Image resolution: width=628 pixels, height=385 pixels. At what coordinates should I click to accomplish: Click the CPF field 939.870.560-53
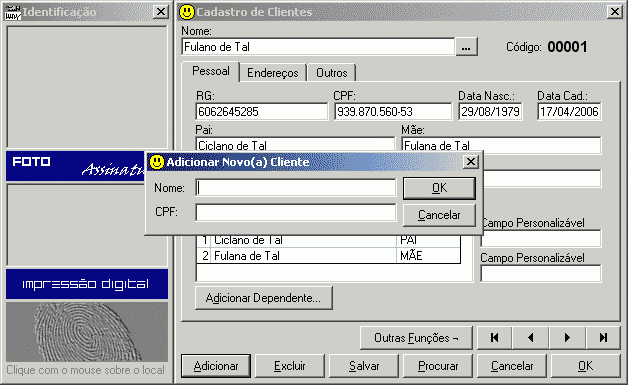(x=393, y=112)
